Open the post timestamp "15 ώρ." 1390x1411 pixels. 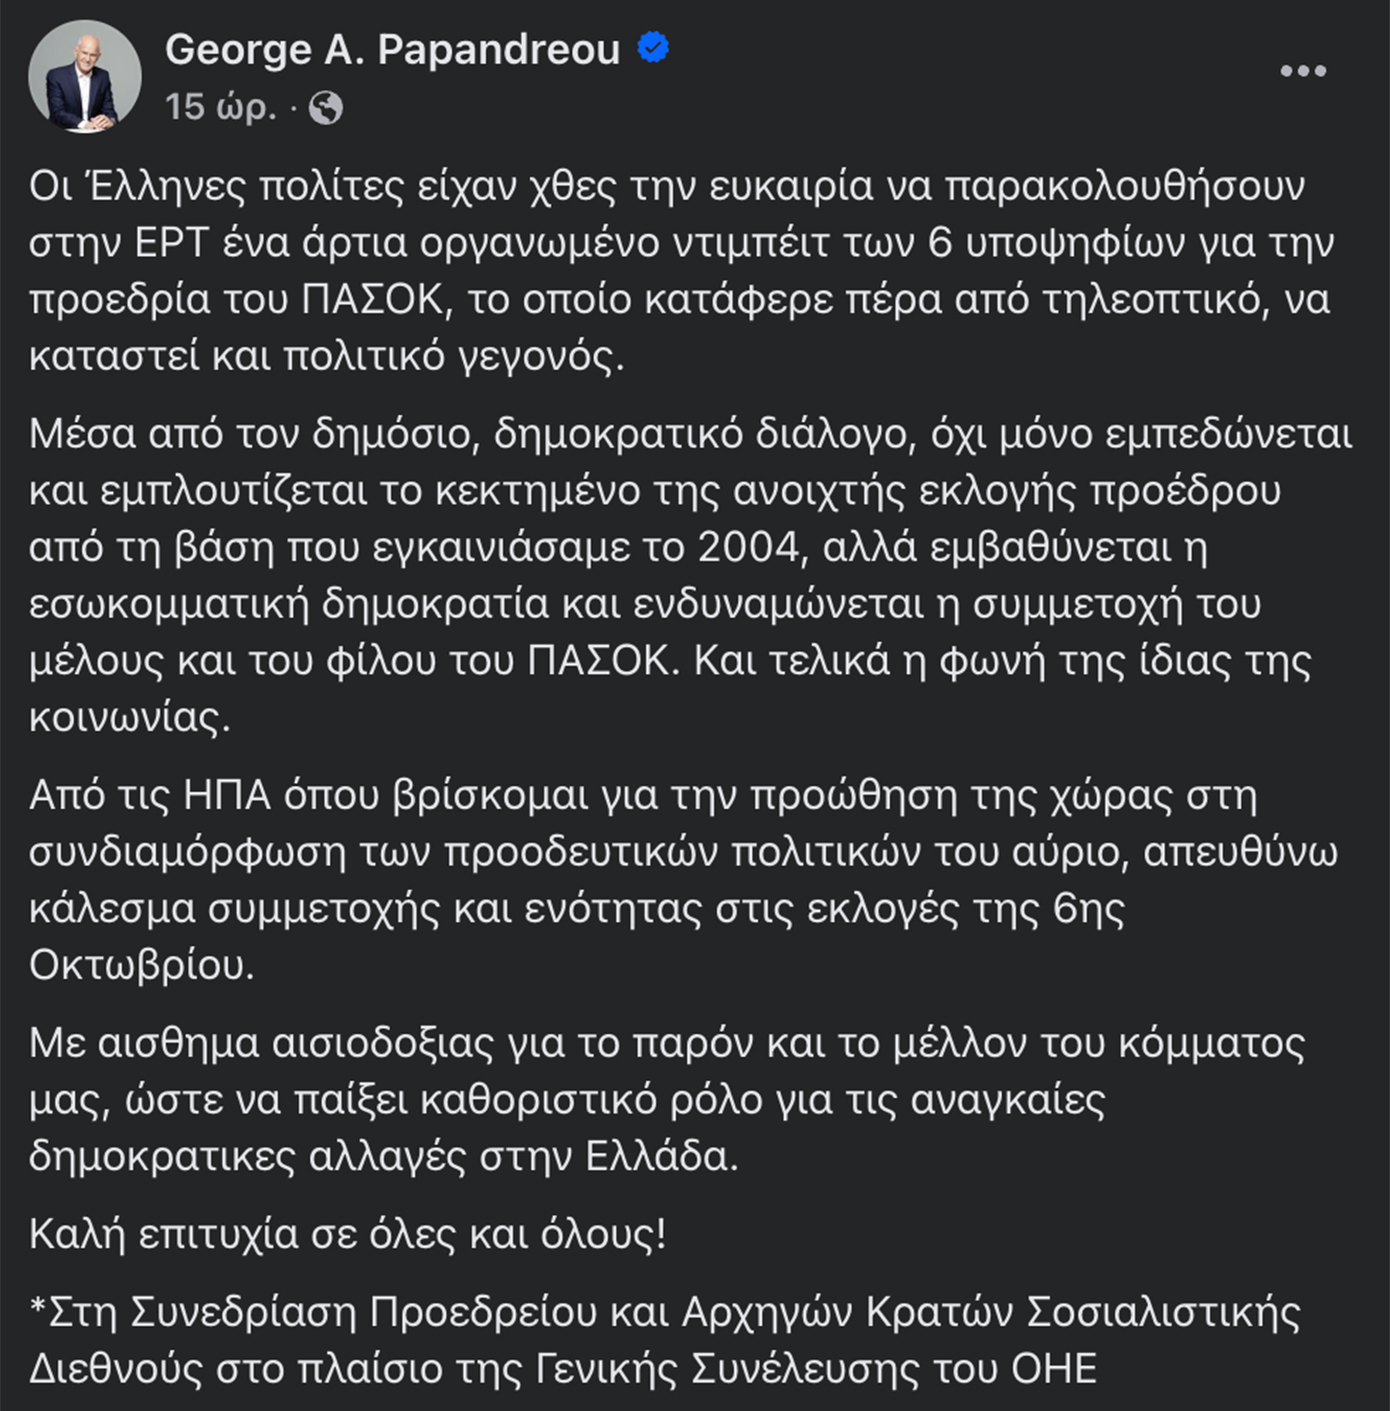(x=220, y=106)
